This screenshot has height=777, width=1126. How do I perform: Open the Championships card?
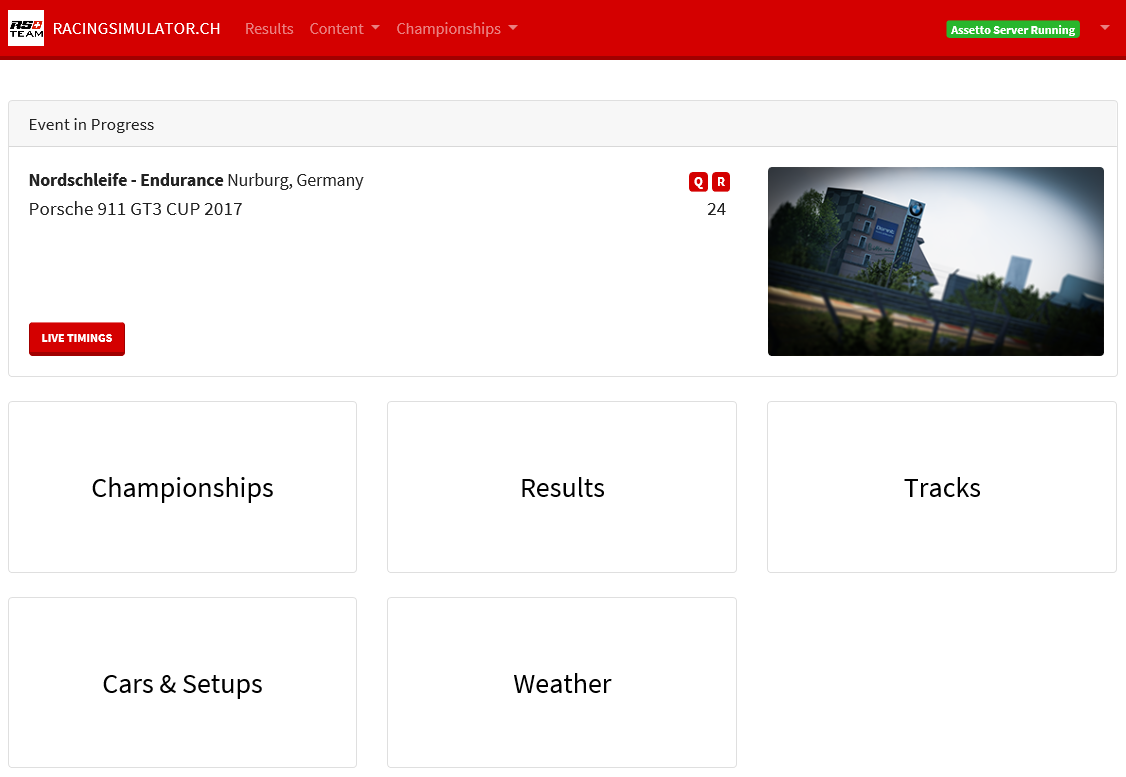(182, 487)
